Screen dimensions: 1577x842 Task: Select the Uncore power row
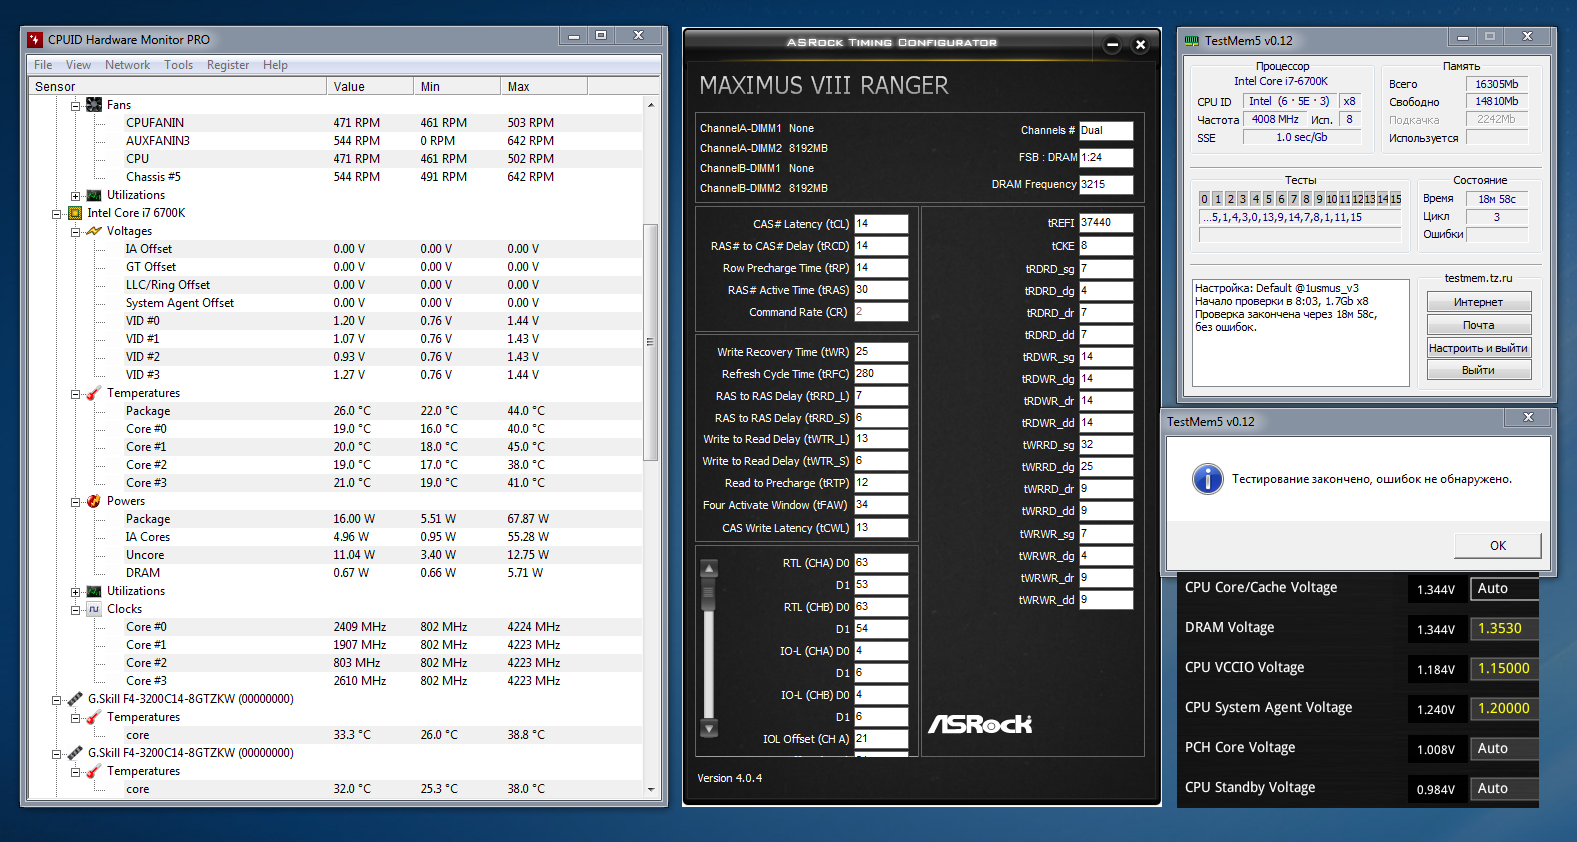coord(336,555)
